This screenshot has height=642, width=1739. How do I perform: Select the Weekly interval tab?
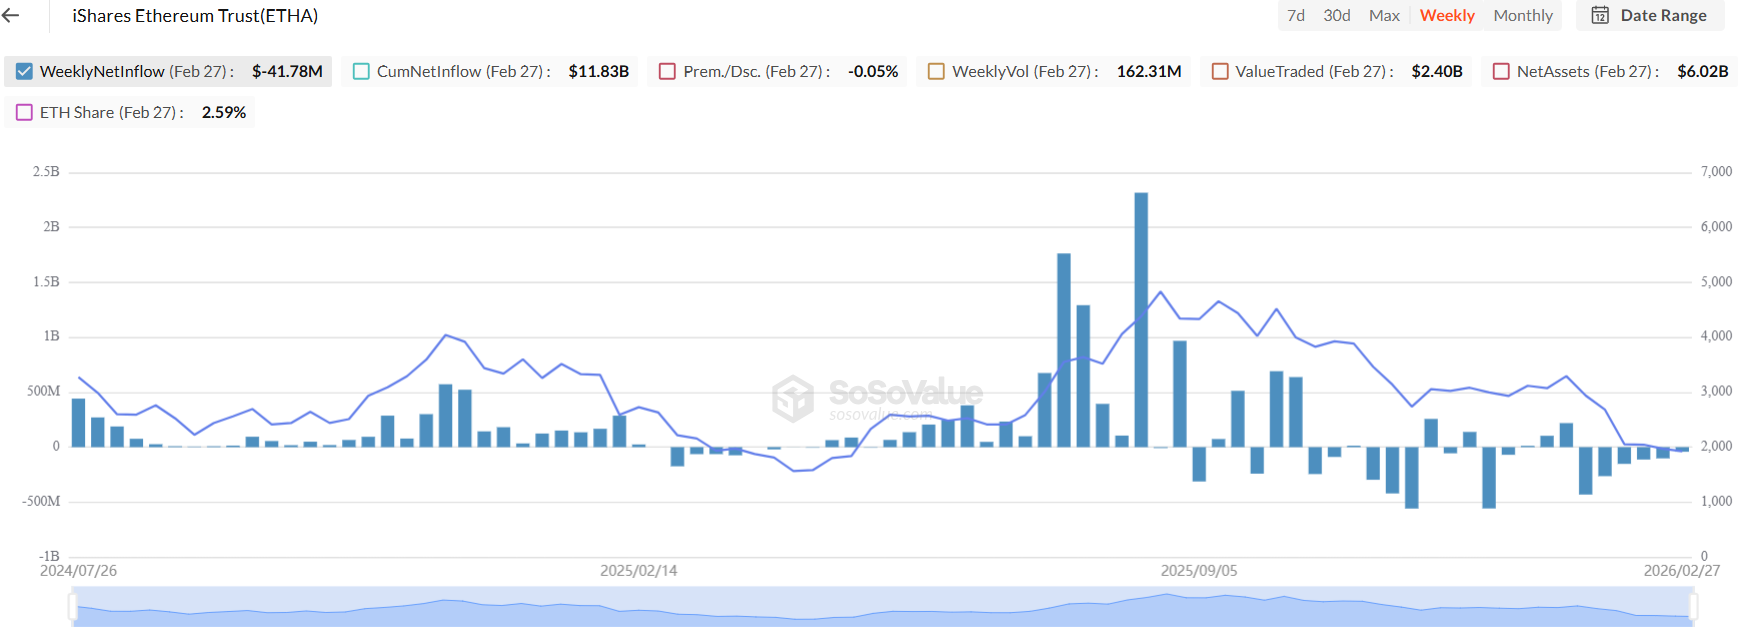pos(1447,15)
